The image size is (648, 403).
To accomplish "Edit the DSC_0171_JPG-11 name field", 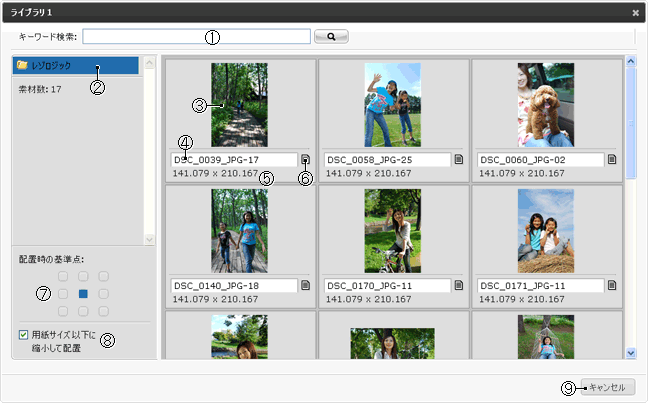I will tap(541, 286).
